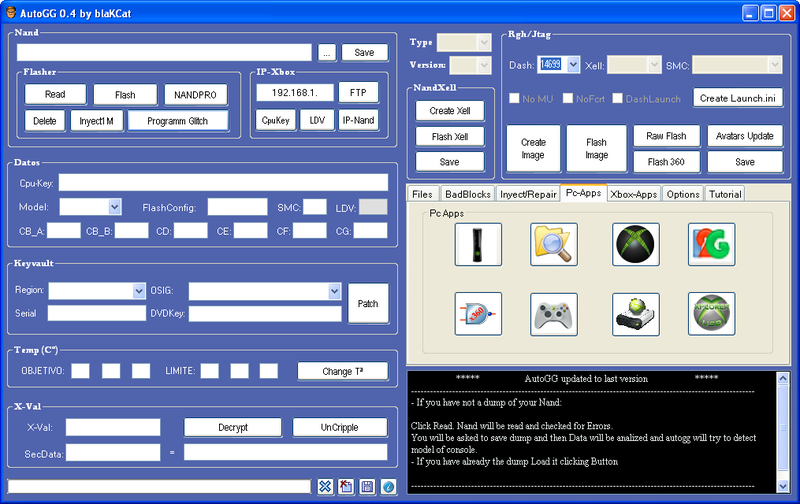Click the Programm Glitch button
Viewport: 800px width, 504px height.
pyautogui.click(x=178, y=121)
